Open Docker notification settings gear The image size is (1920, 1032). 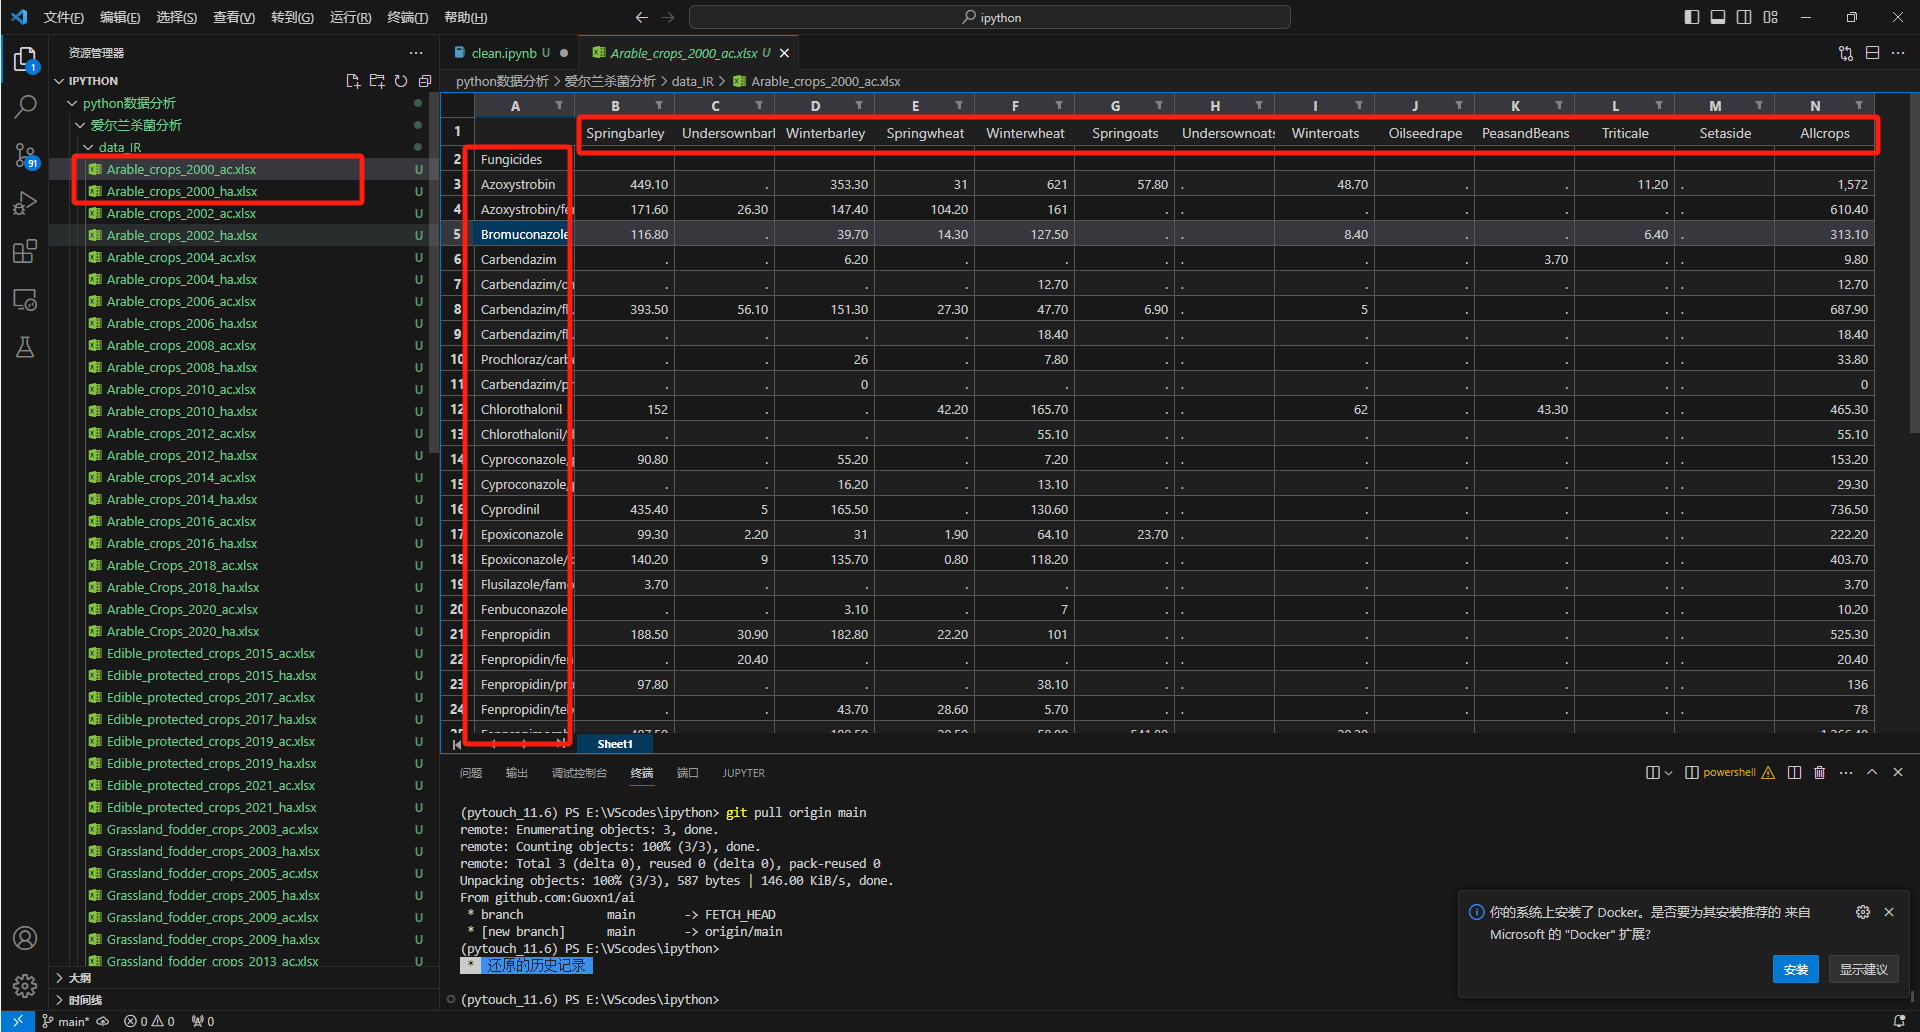click(1863, 912)
